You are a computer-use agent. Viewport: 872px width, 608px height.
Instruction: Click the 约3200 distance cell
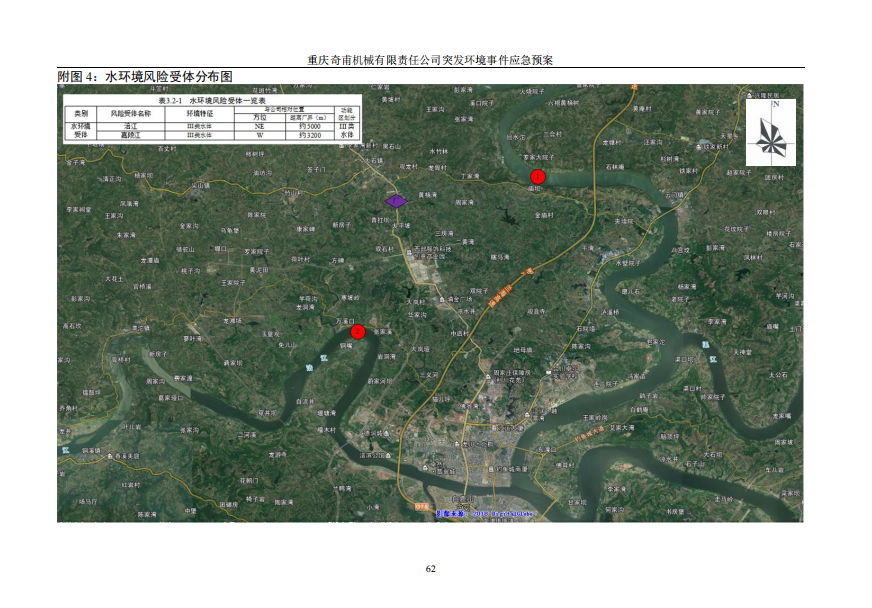point(309,134)
